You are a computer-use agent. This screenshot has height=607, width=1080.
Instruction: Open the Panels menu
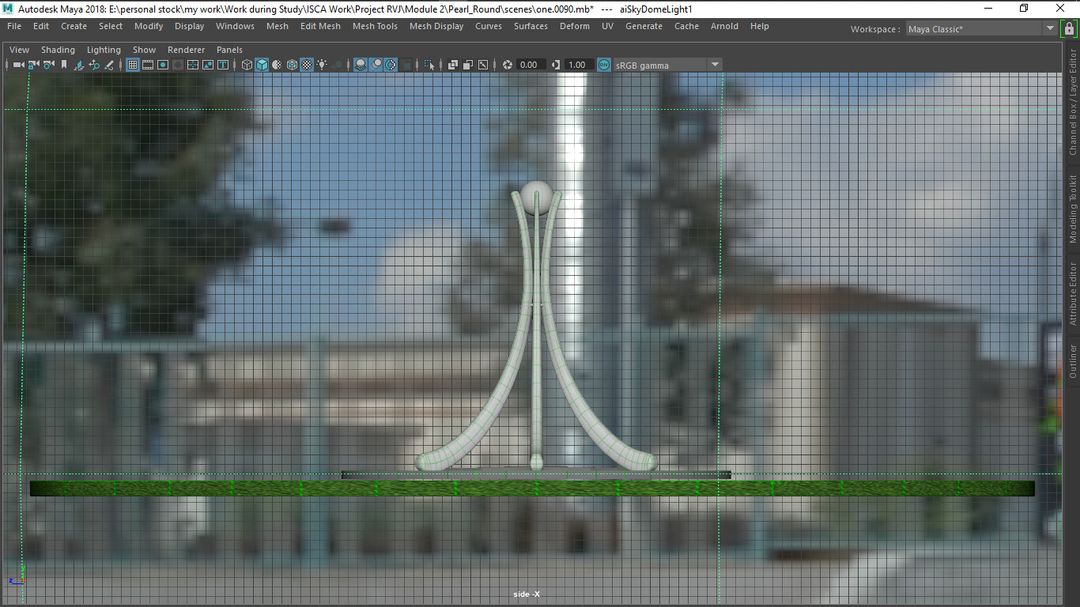[229, 50]
